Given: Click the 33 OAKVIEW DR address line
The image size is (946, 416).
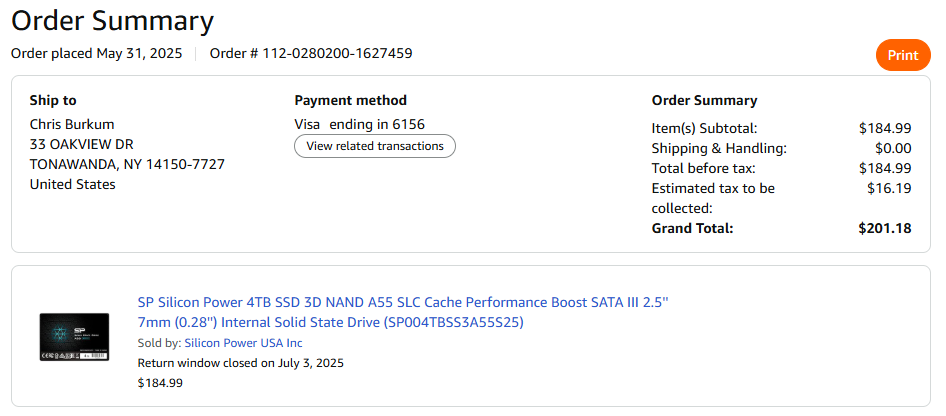Looking at the screenshot, I should coord(81,144).
